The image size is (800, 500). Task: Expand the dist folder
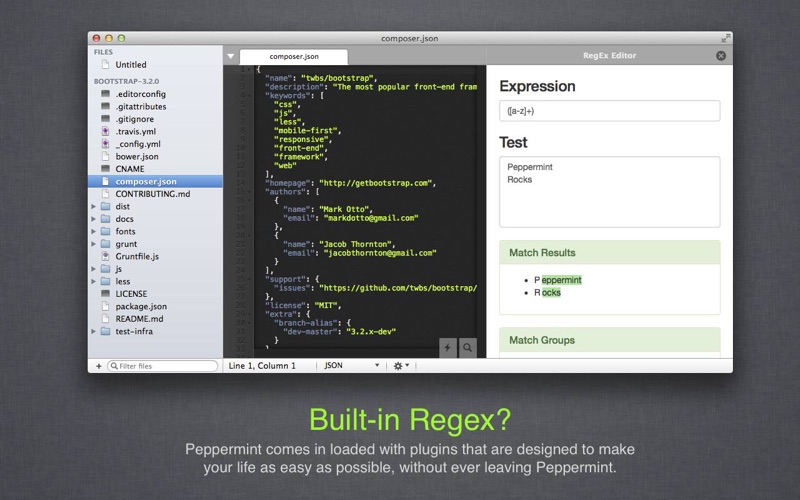pos(93,207)
